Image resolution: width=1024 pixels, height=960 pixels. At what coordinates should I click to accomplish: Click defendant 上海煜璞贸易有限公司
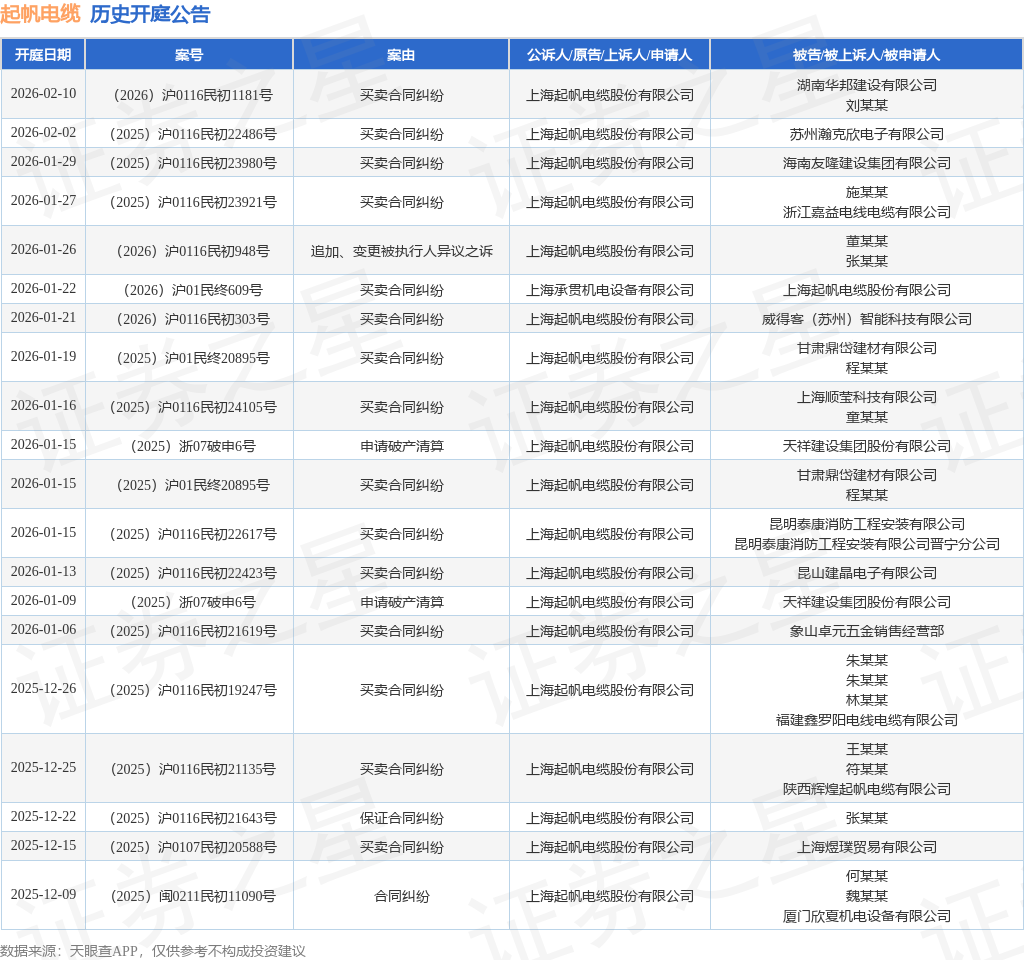click(867, 847)
